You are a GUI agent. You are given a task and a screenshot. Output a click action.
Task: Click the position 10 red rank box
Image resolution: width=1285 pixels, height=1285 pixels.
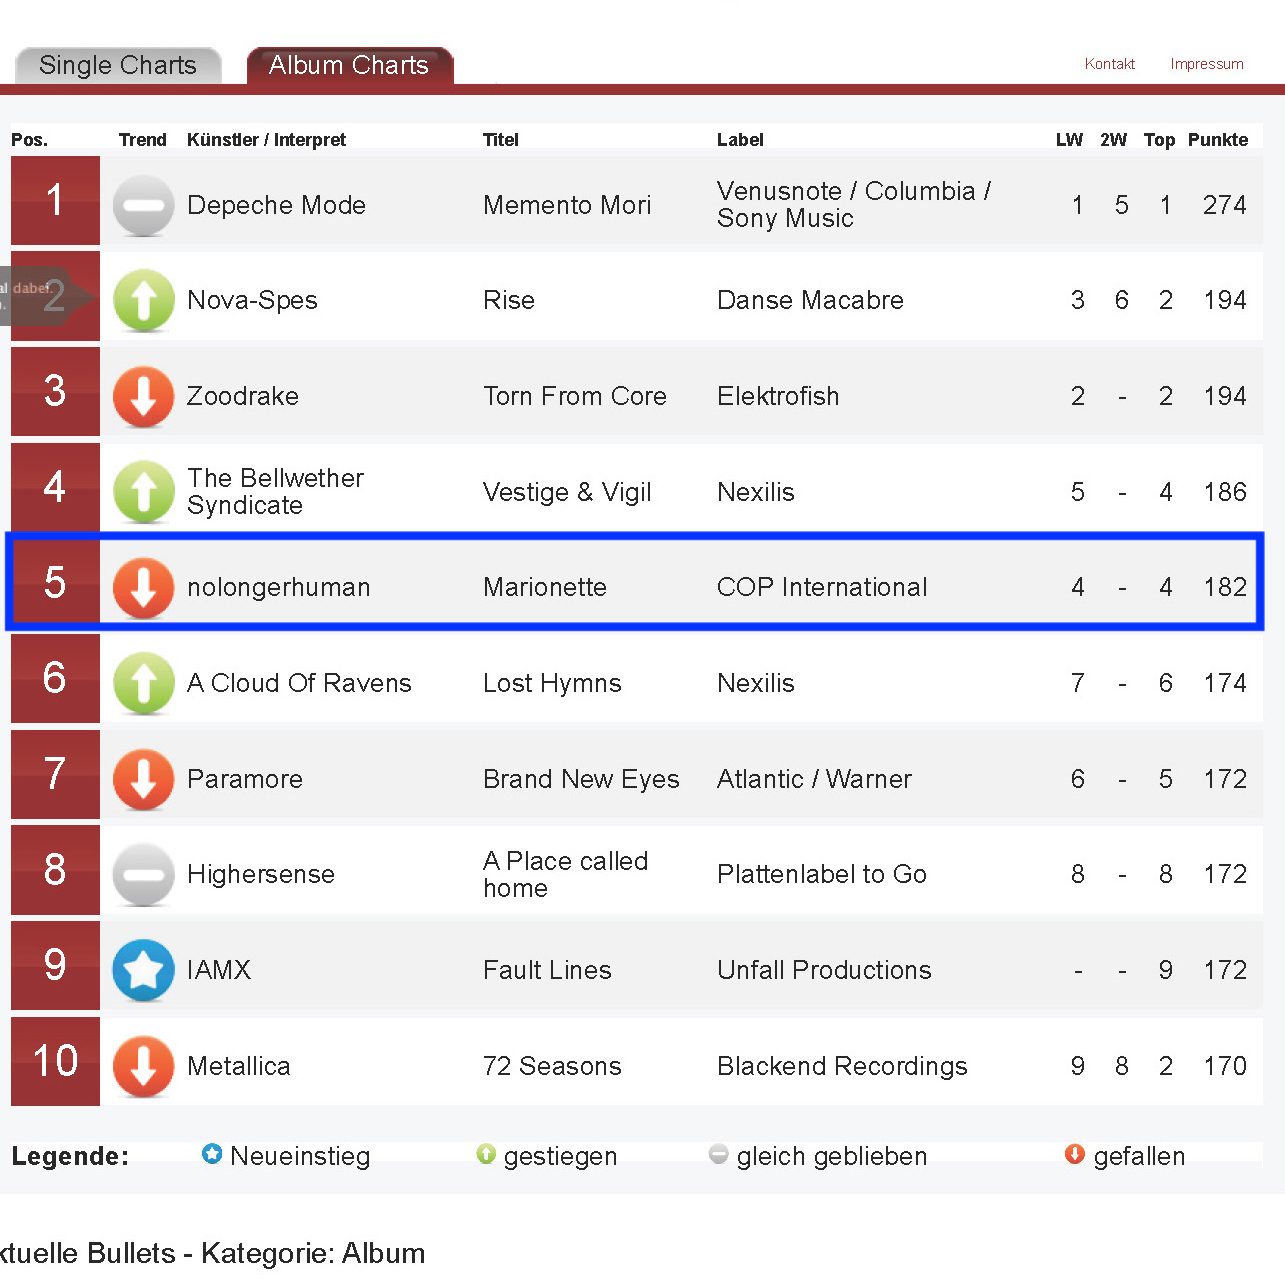(55, 1061)
